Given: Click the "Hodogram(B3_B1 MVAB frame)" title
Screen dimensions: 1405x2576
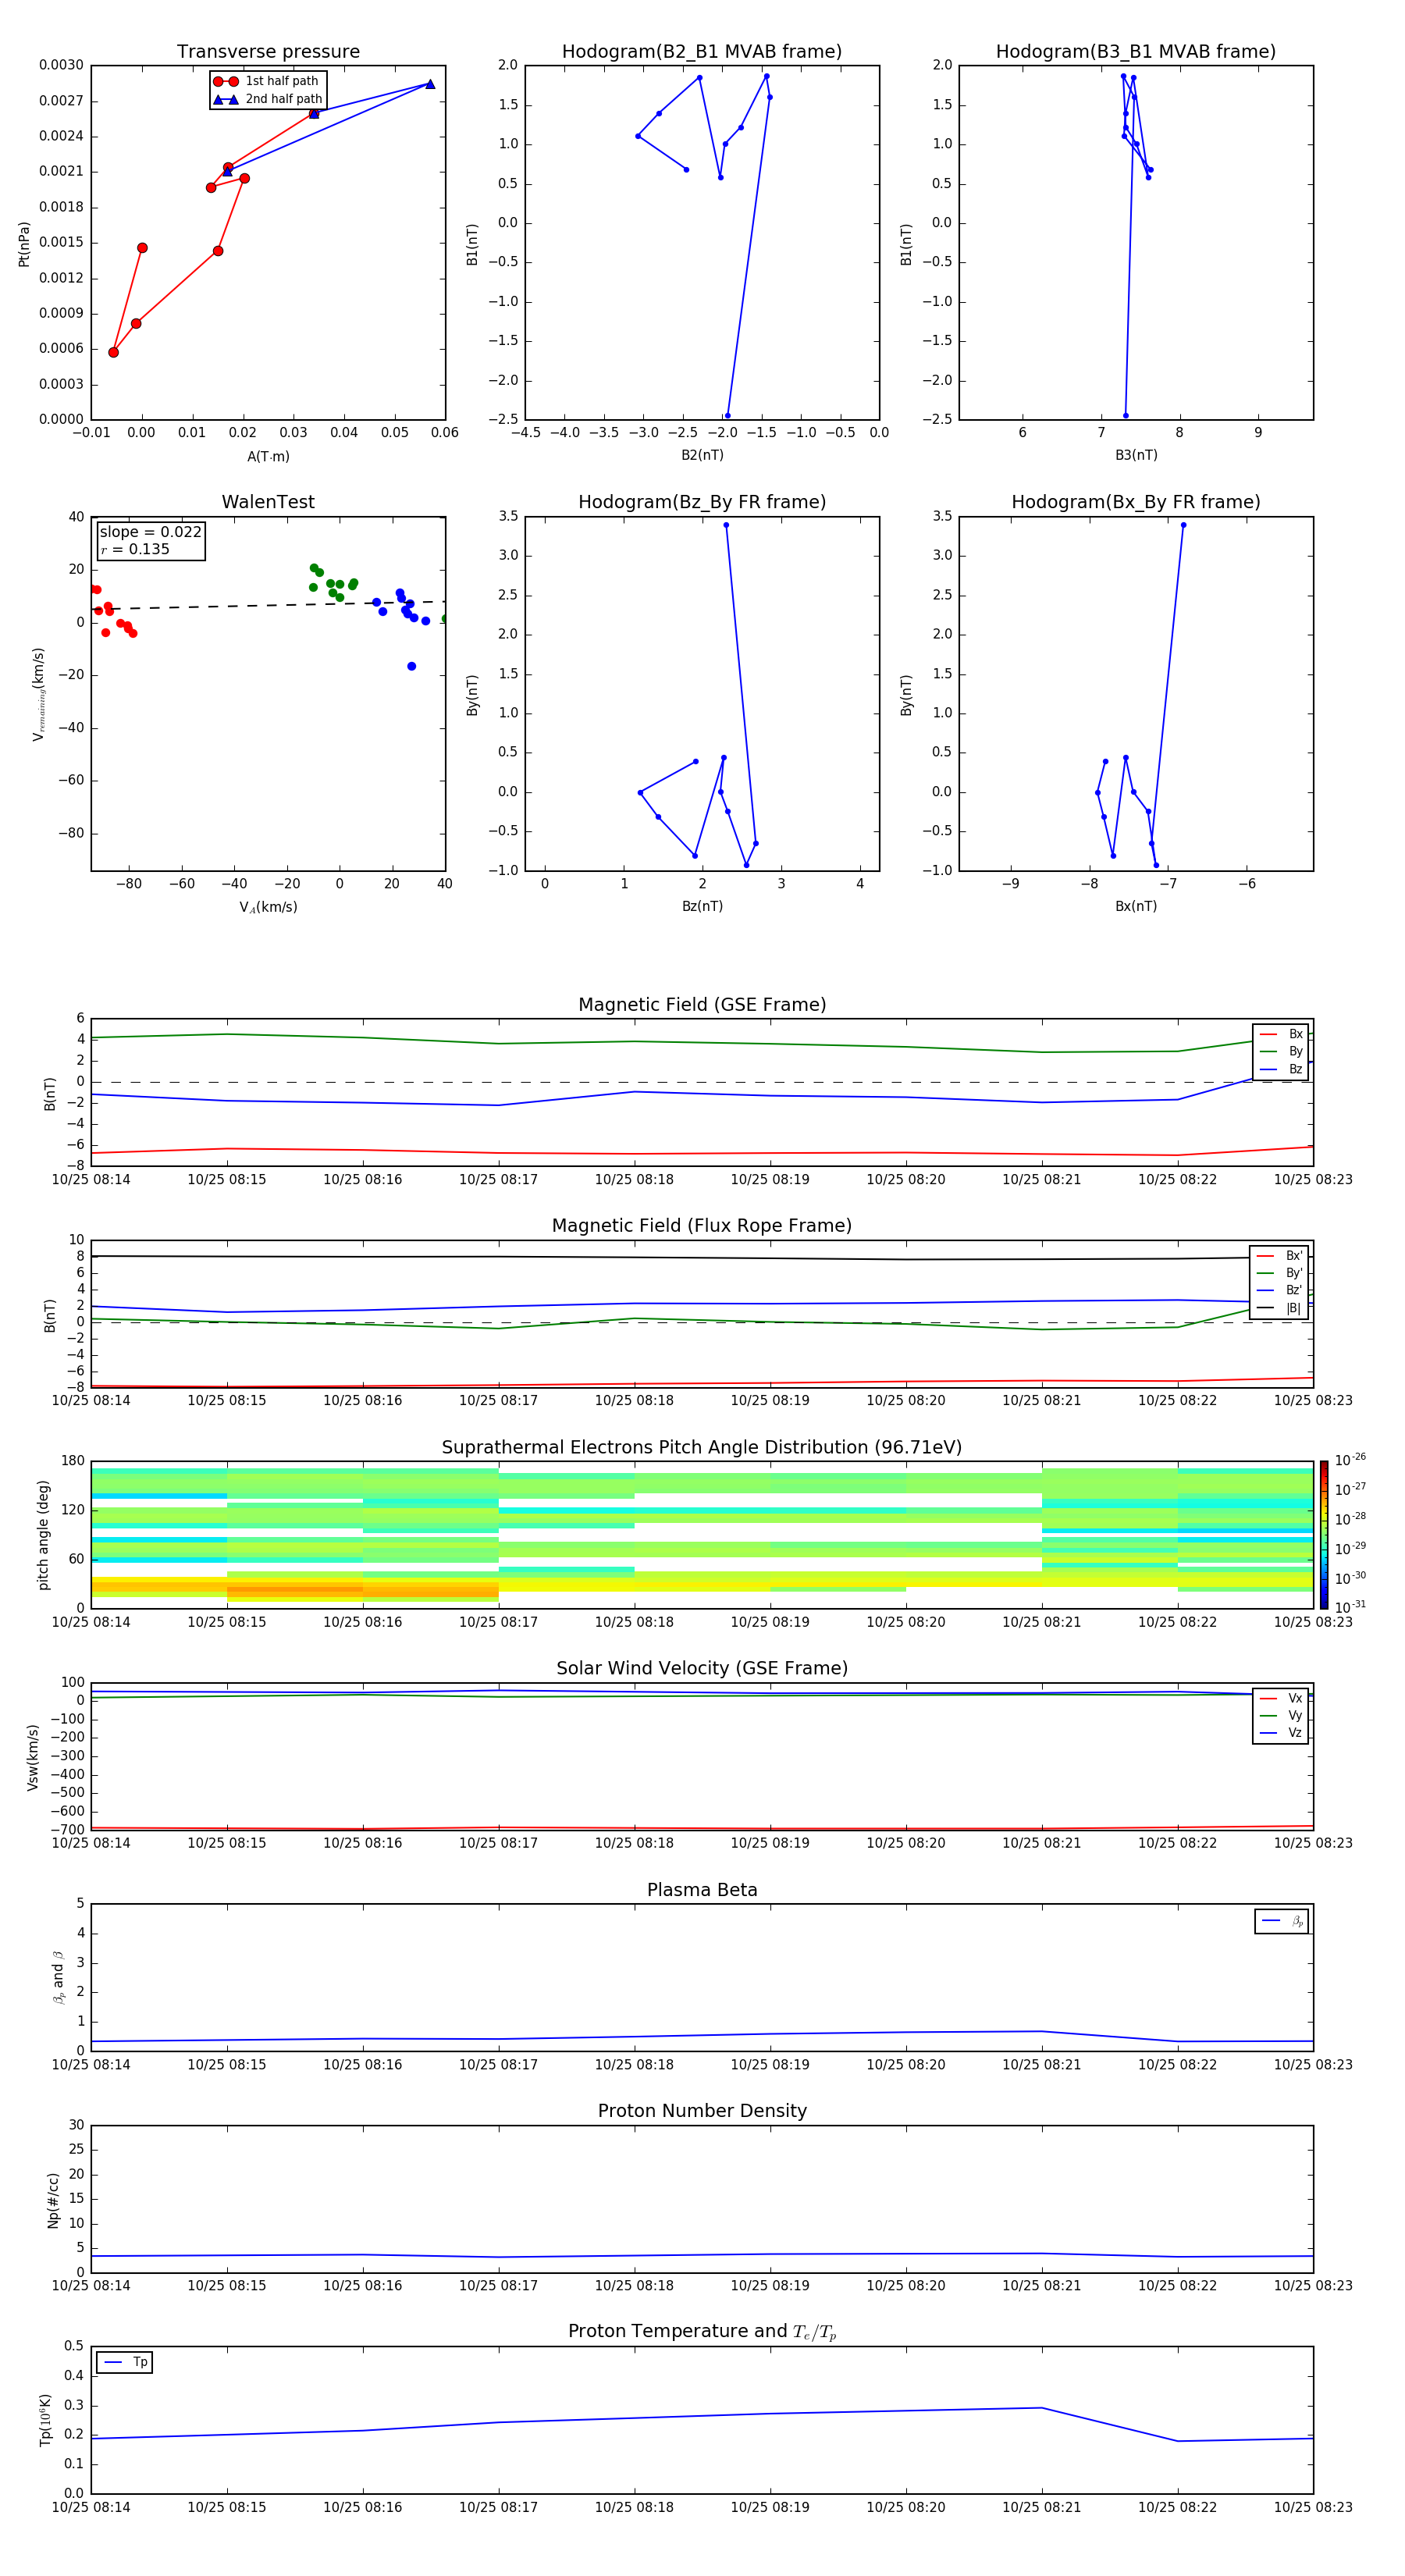Looking at the screenshot, I should pos(1136,52).
